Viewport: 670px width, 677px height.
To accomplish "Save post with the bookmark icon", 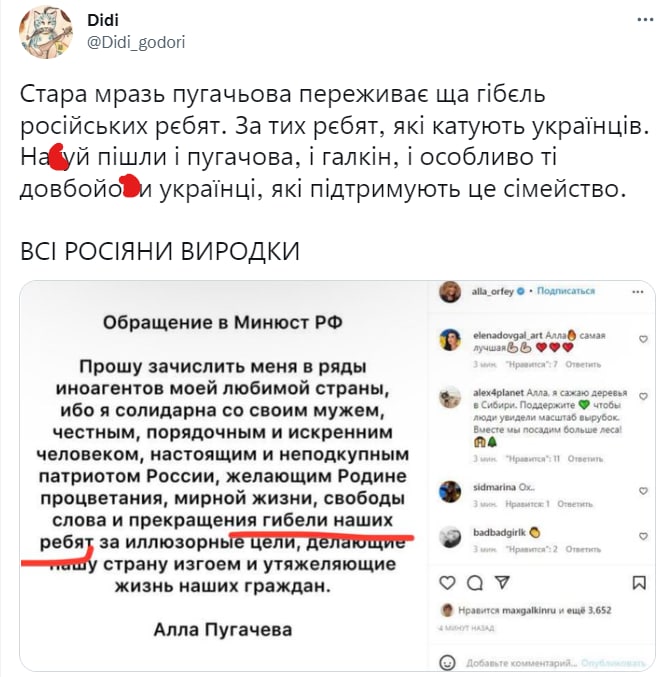I will point(639,583).
